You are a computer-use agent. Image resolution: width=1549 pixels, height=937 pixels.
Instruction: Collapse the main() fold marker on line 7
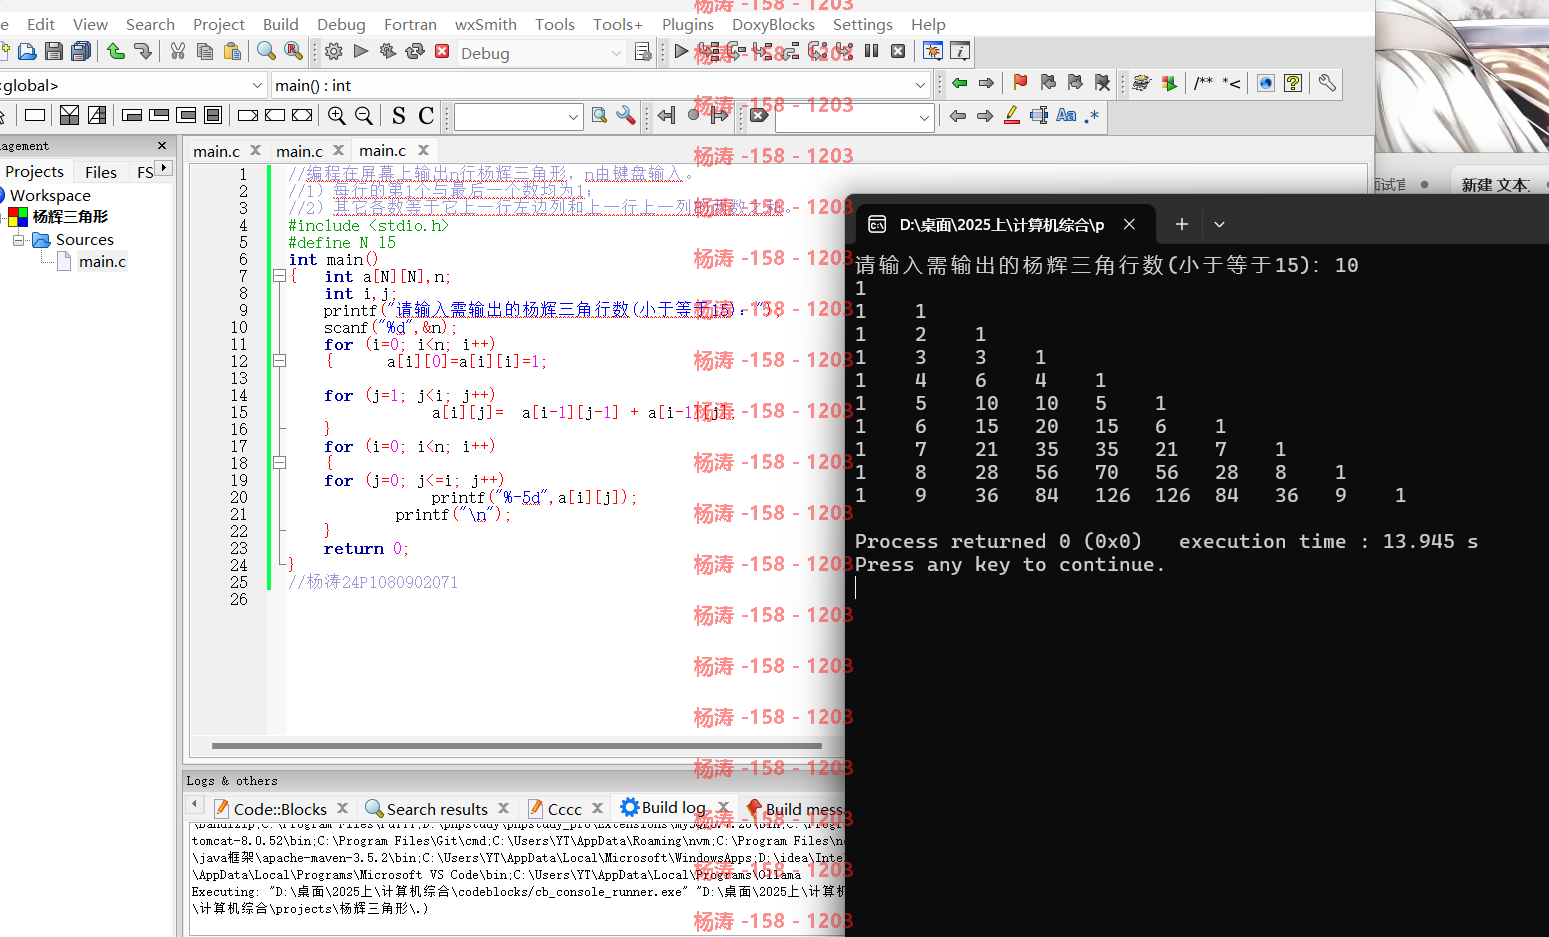(x=279, y=276)
